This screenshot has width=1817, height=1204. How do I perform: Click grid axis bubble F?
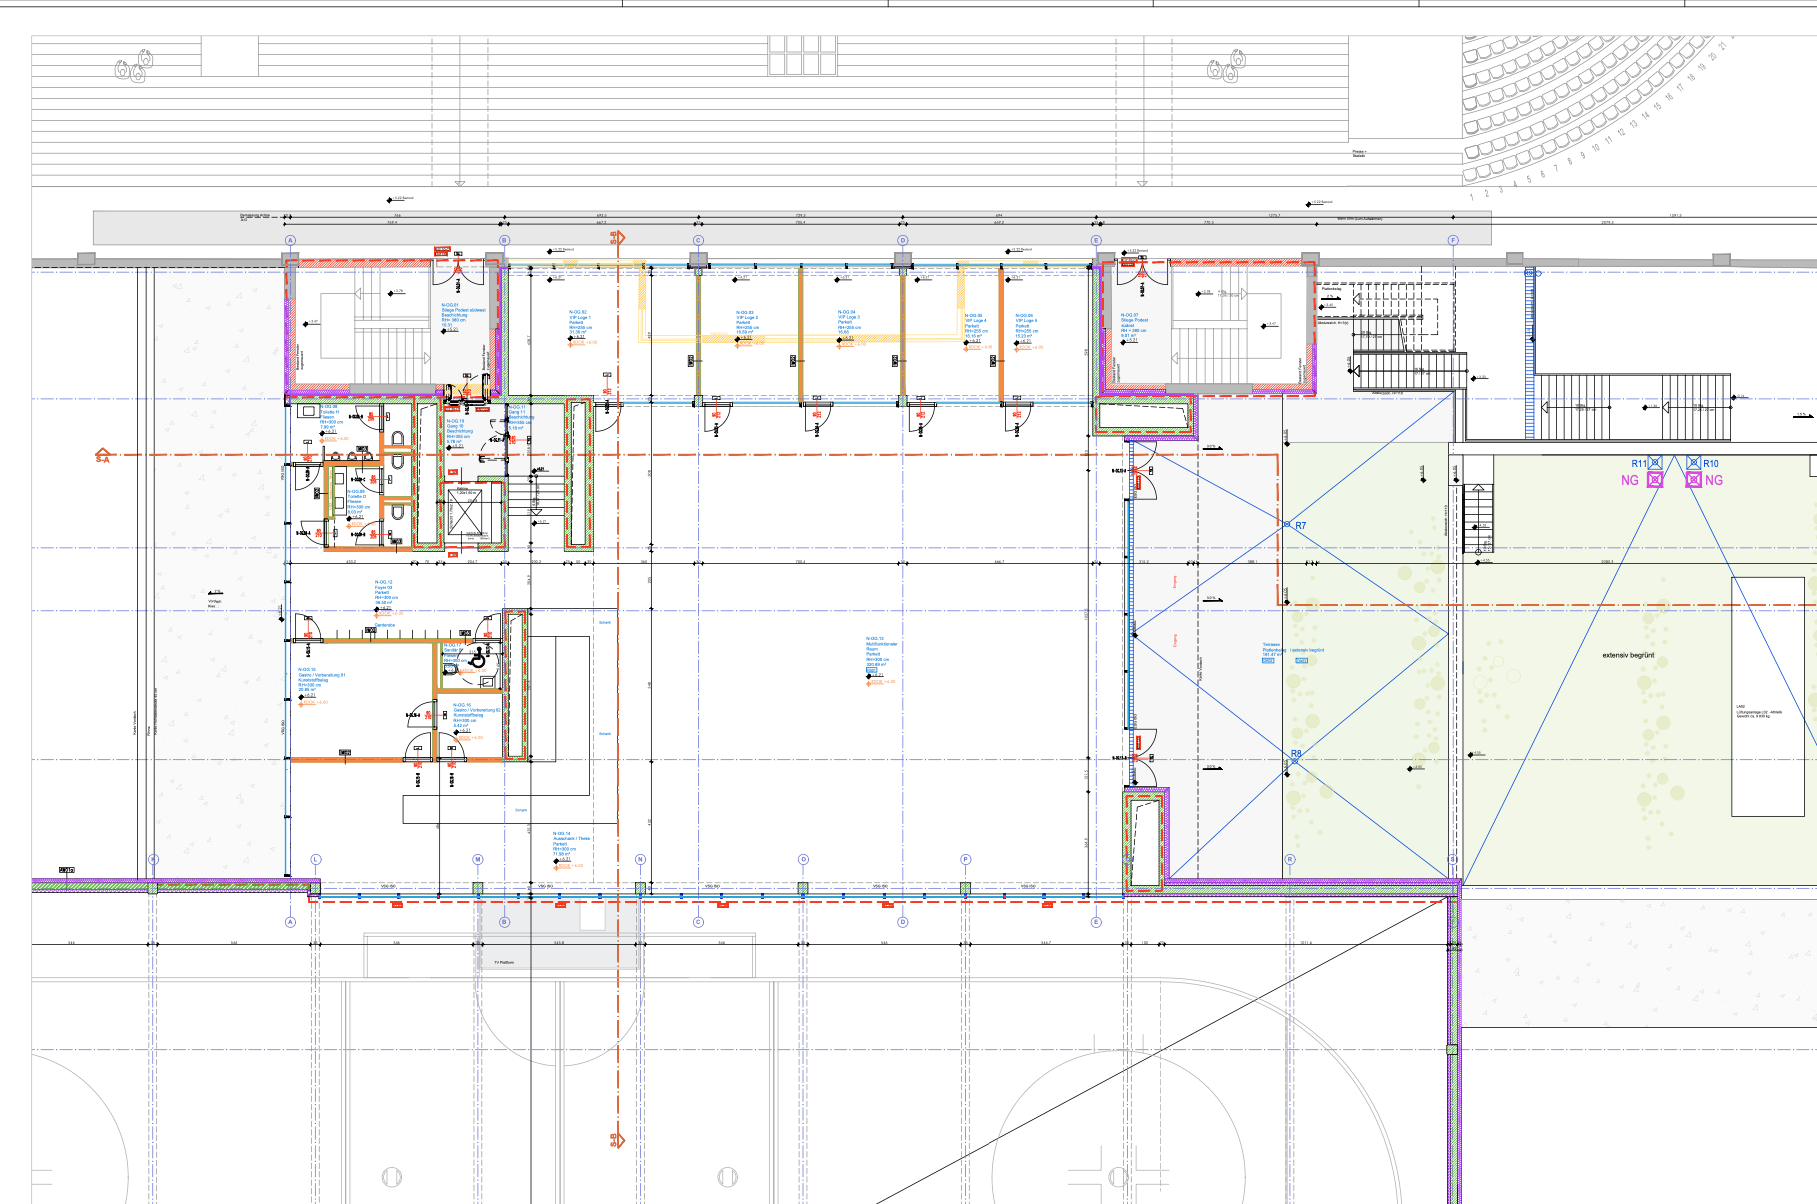(1453, 240)
